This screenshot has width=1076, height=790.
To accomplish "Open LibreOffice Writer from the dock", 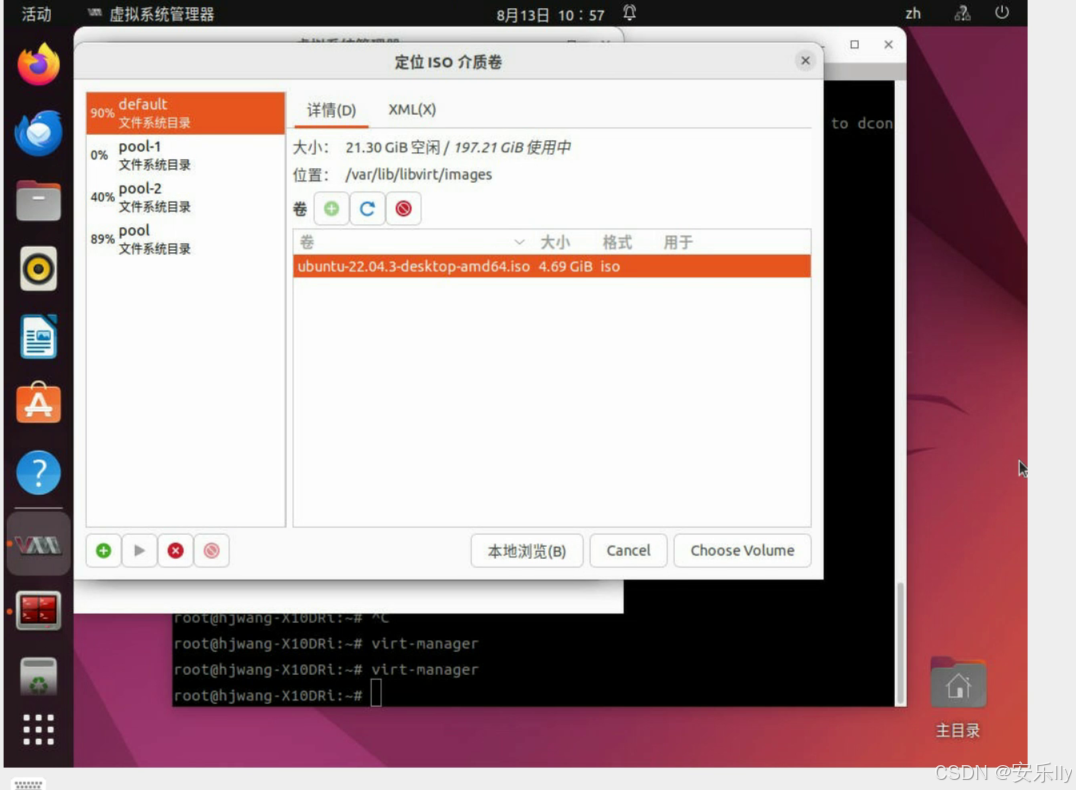I will (x=38, y=336).
